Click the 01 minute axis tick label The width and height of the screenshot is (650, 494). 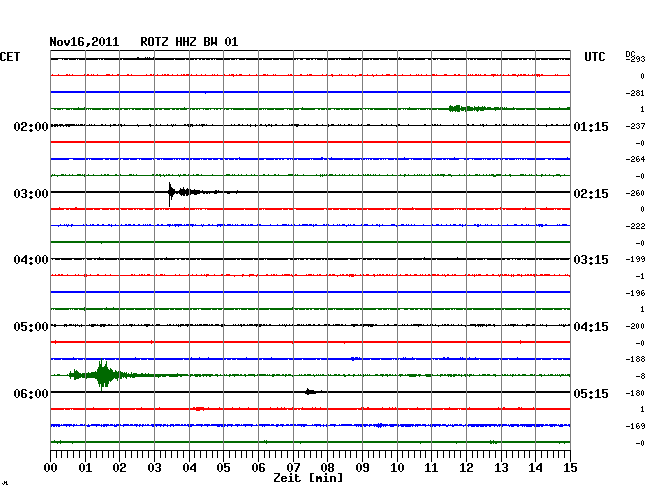(x=85, y=467)
